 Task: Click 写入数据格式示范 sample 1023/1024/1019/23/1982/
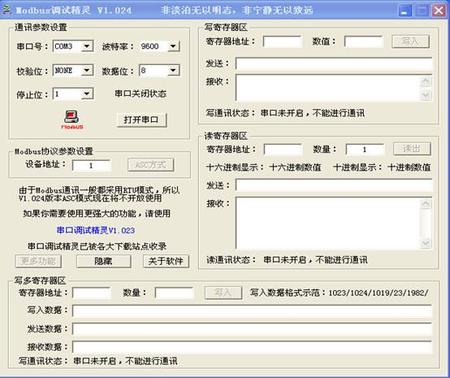point(378,293)
